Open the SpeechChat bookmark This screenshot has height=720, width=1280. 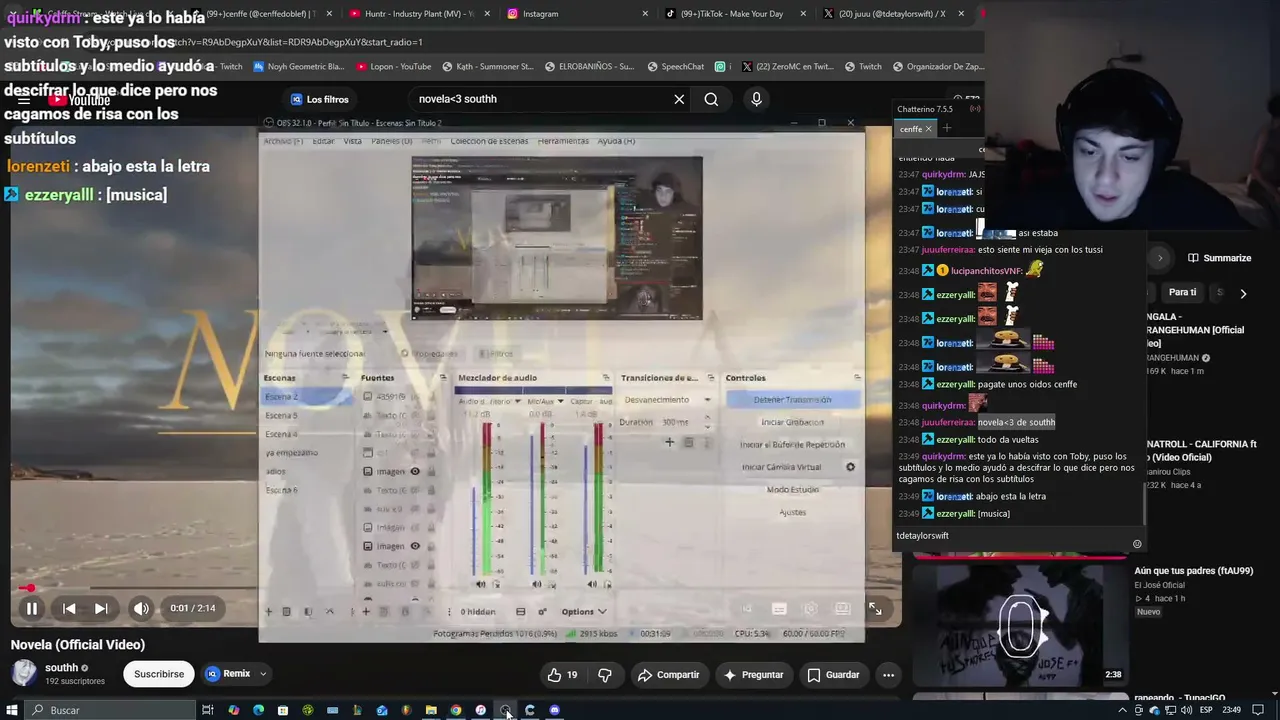(x=675, y=67)
